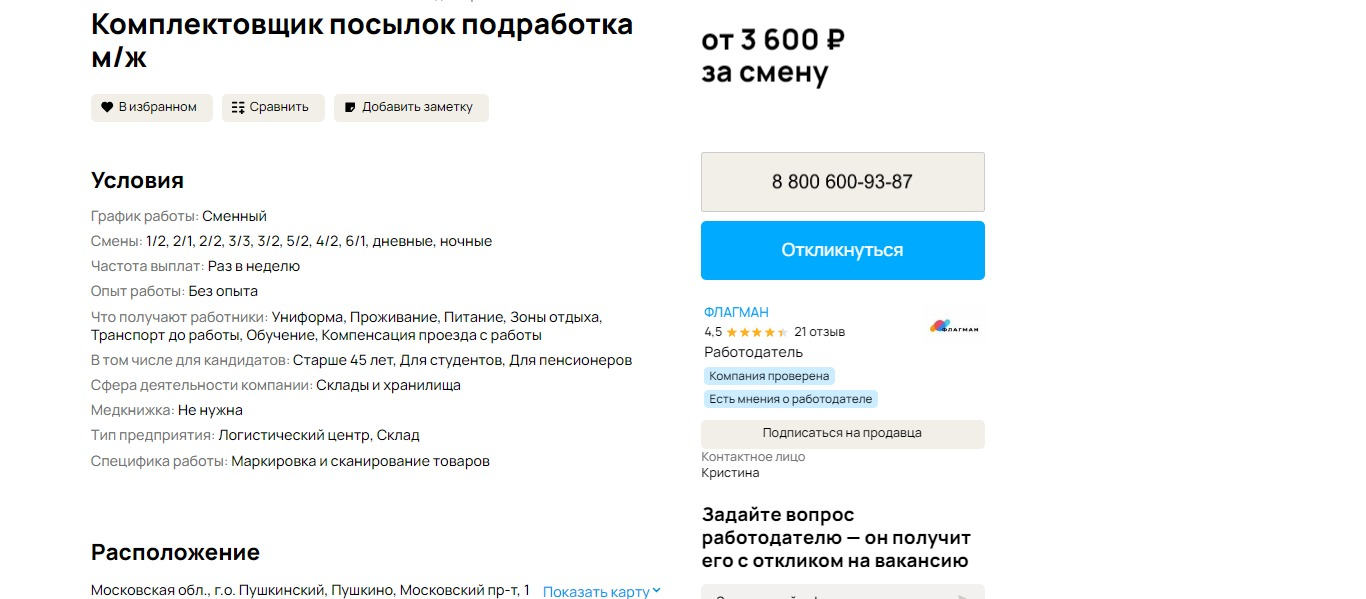Screen dimensions: 1366x599
Task: Click the Есть мнения о работодателе badge
Action: pyautogui.click(x=790, y=399)
